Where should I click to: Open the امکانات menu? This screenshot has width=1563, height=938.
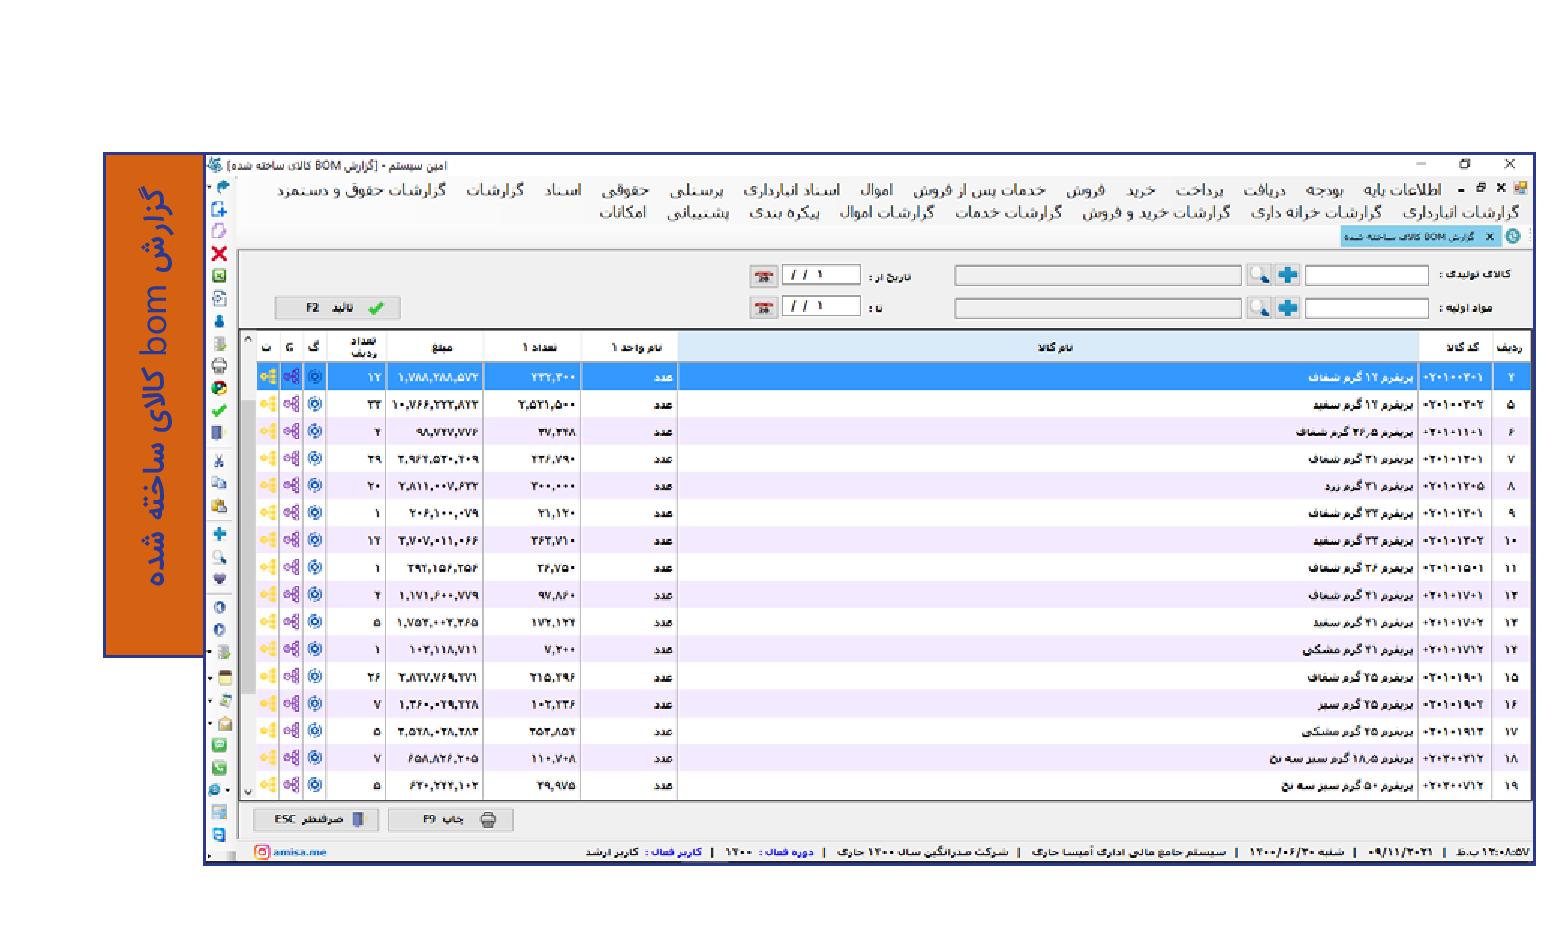(623, 212)
